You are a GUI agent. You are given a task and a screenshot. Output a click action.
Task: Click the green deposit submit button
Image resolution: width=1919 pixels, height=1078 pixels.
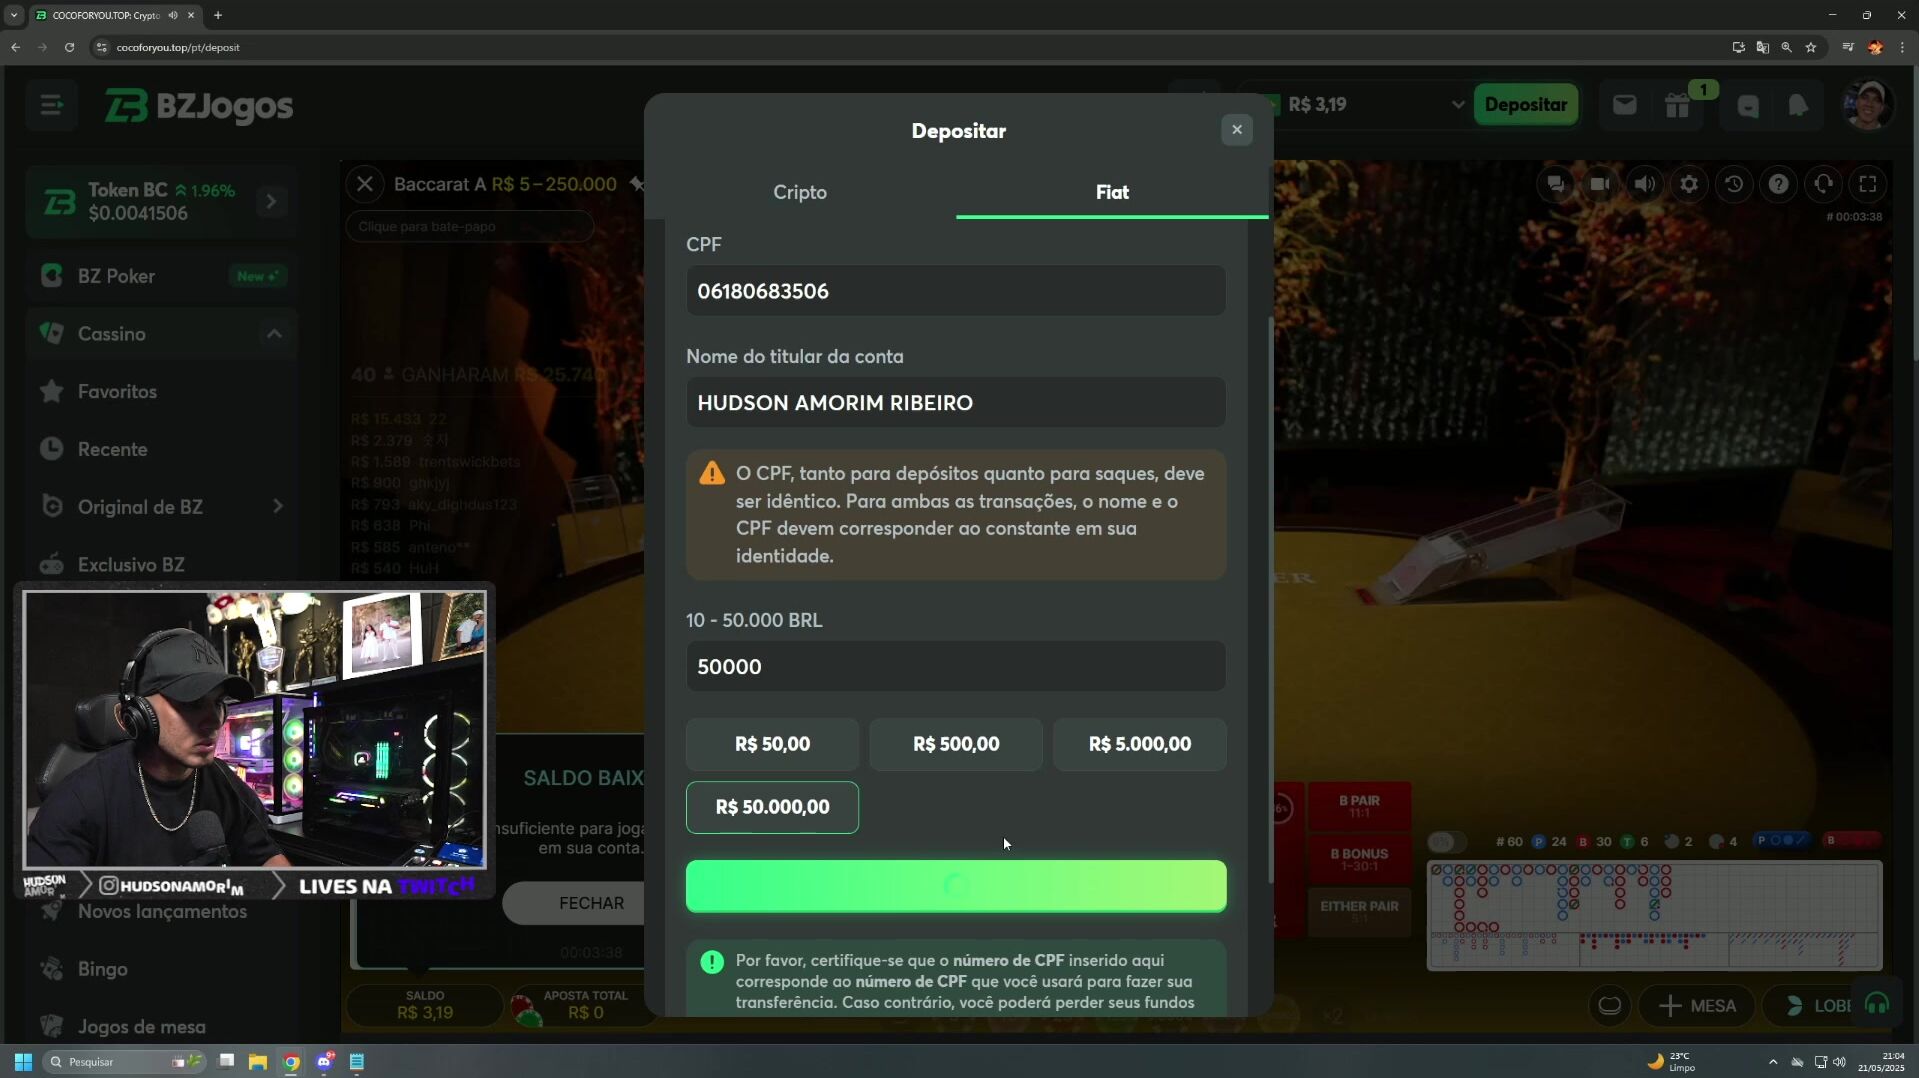click(955, 886)
